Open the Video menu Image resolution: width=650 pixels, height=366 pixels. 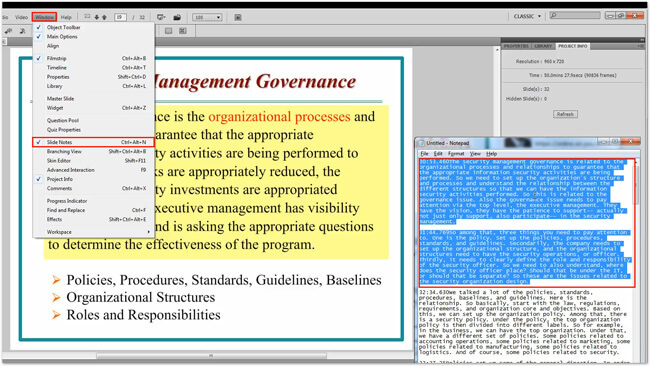[x=22, y=17]
